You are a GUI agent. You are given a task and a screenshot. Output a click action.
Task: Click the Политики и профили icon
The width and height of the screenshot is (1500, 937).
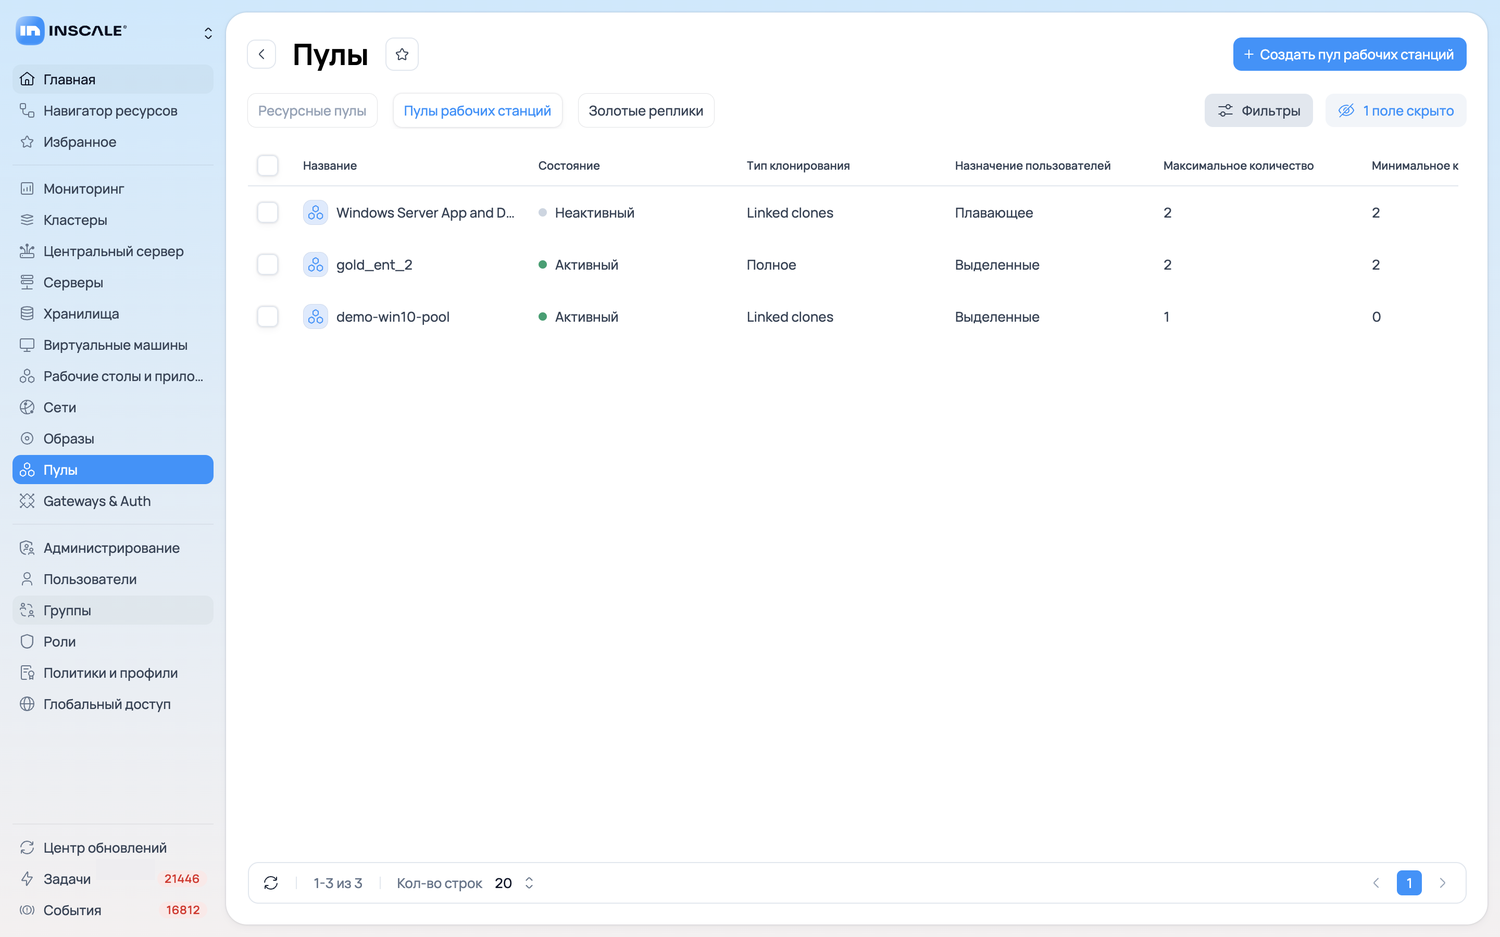point(27,673)
